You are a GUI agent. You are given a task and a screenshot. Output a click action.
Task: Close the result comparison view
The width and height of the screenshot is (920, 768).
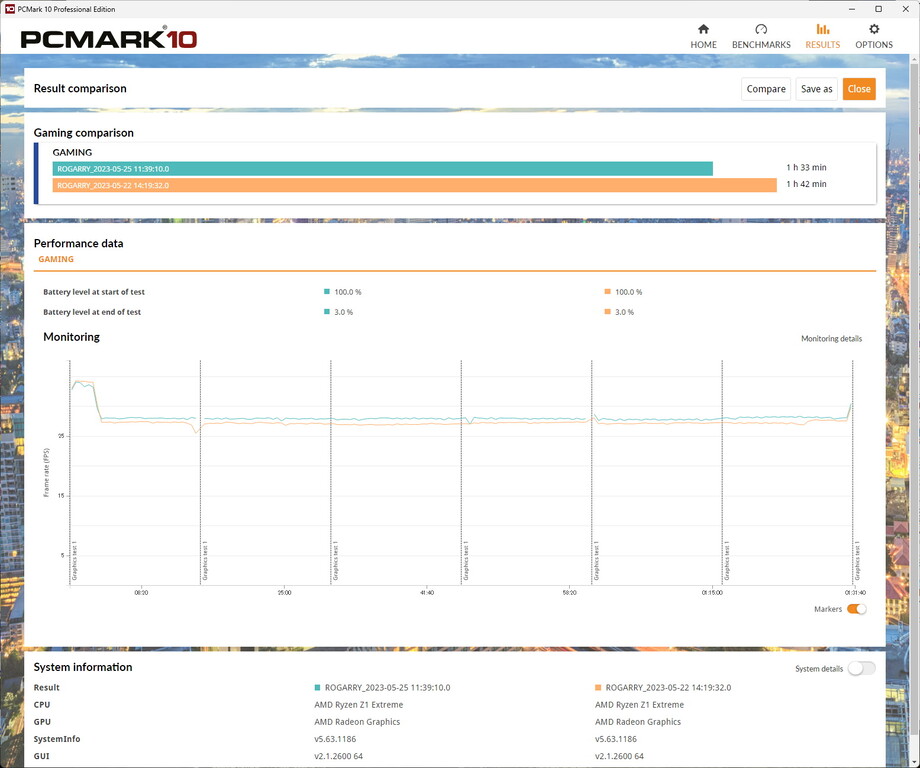coord(859,89)
